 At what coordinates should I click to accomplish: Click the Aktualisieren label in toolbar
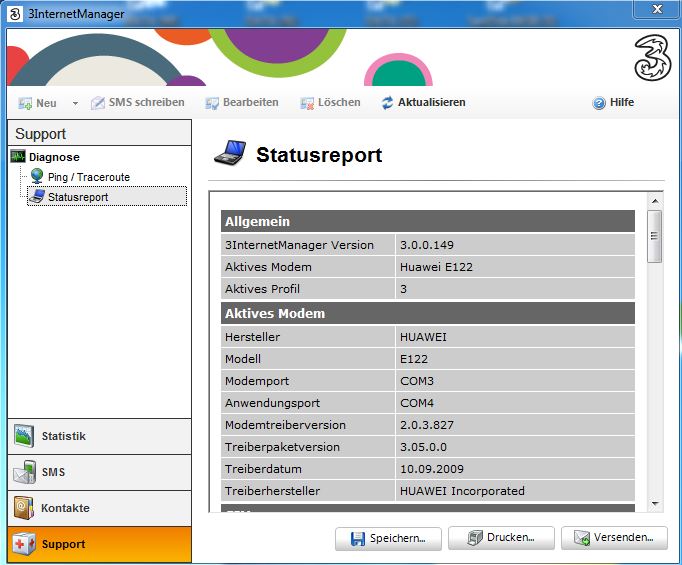pos(431,103)
